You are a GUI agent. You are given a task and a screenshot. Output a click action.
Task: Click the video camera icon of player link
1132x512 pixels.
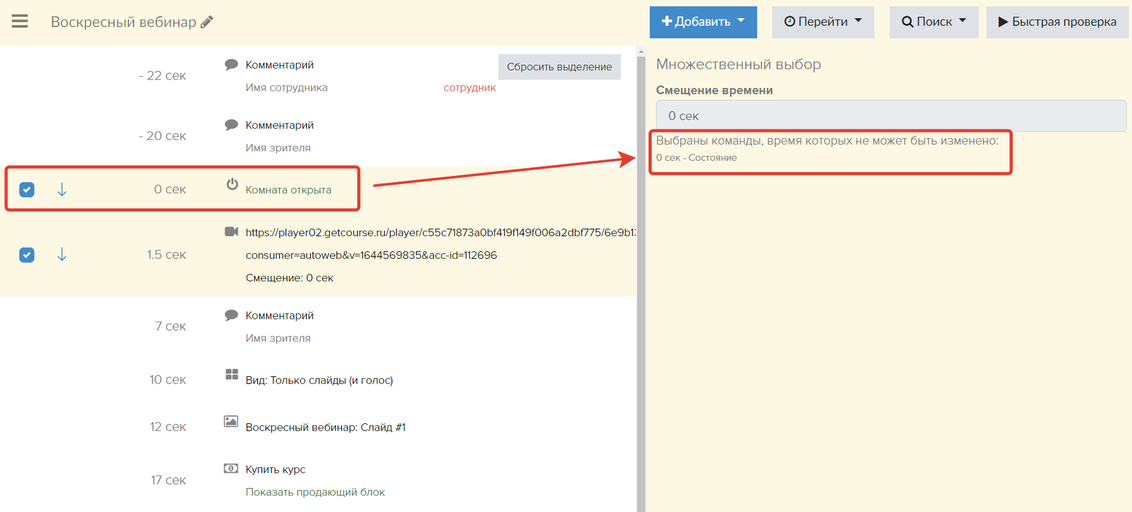point(231,231)
